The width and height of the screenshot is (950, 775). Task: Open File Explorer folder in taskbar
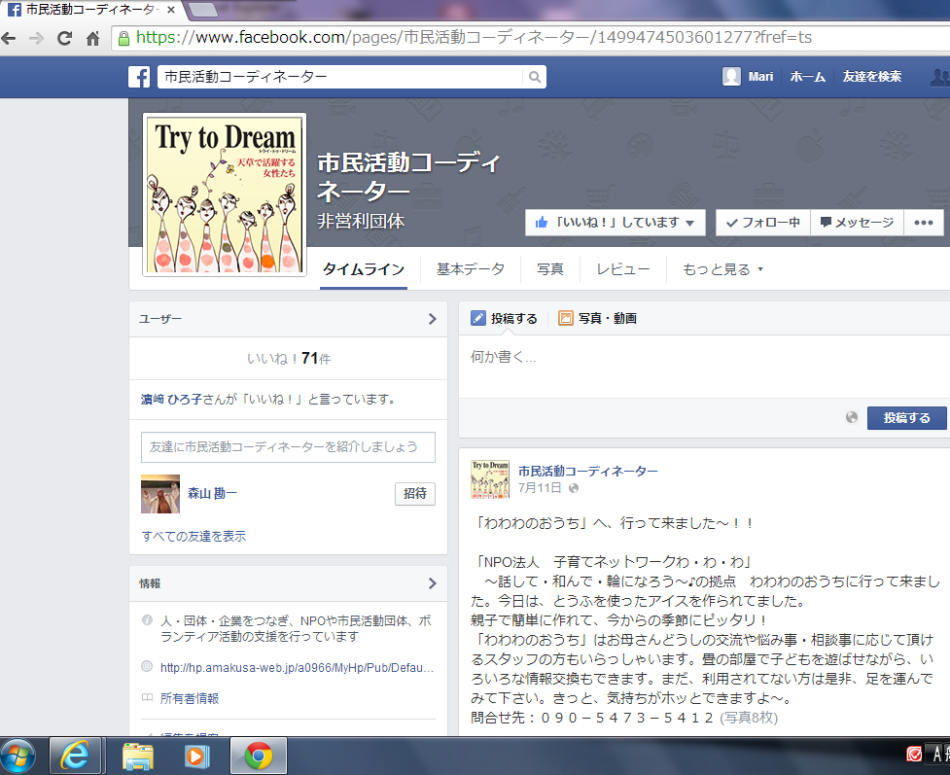coord(138,756)
